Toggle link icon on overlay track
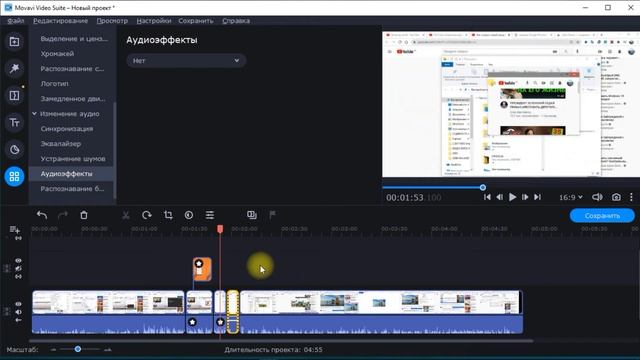The height and width of the screenshot is (360, 640). click(18, 277)
